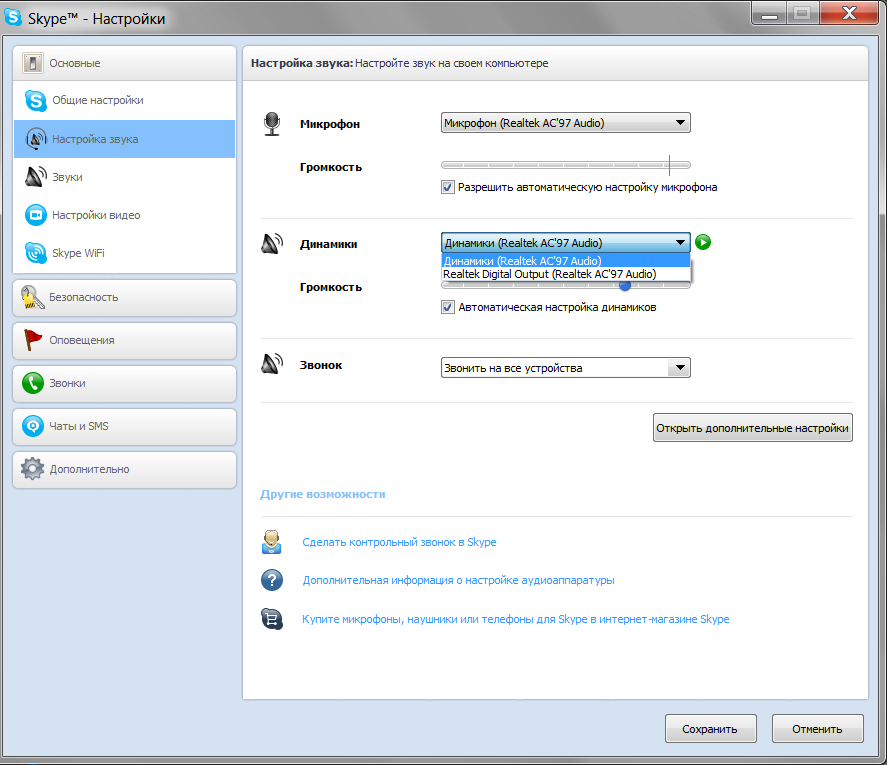Click the Основные section icon
887x765 pixels.
pyautogui.click(x=33, y=63)
